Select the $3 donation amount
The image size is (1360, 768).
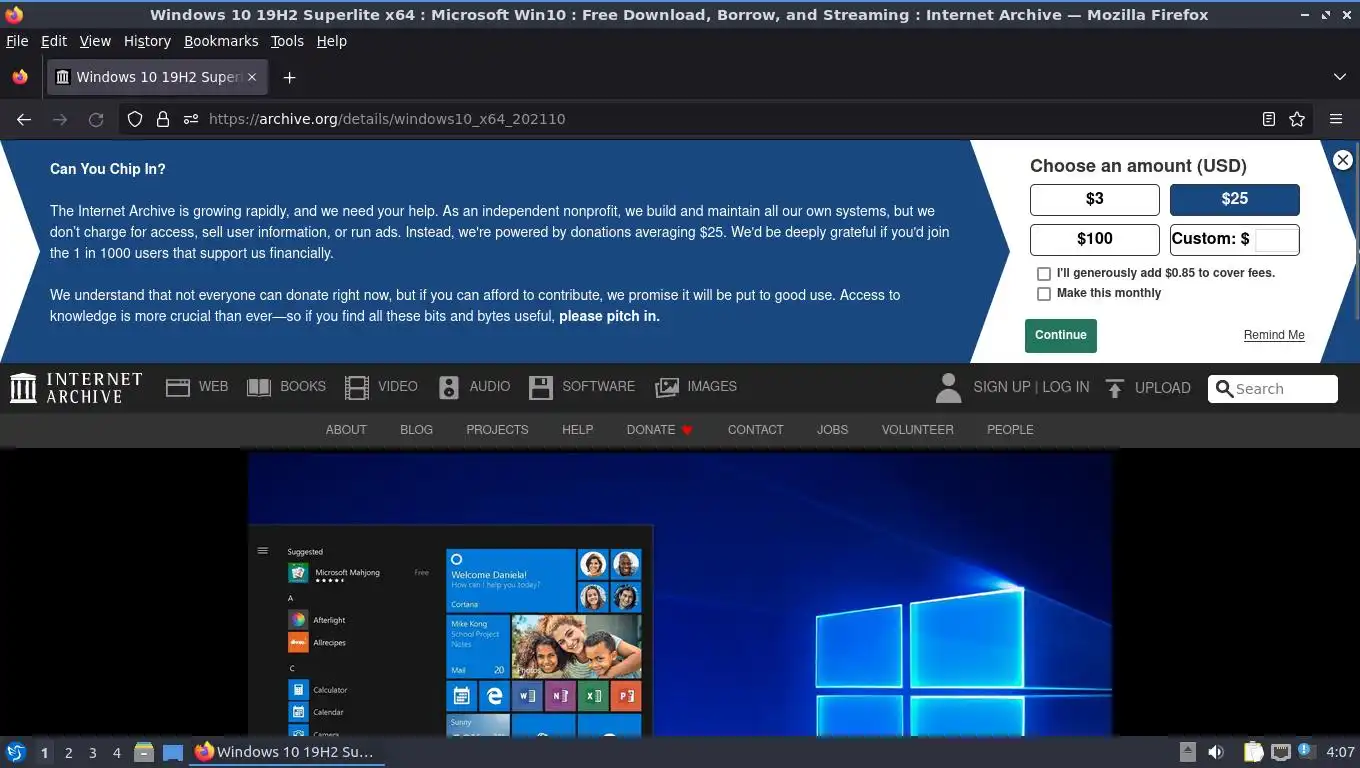pyautogui.click(x=1095, y=199)
